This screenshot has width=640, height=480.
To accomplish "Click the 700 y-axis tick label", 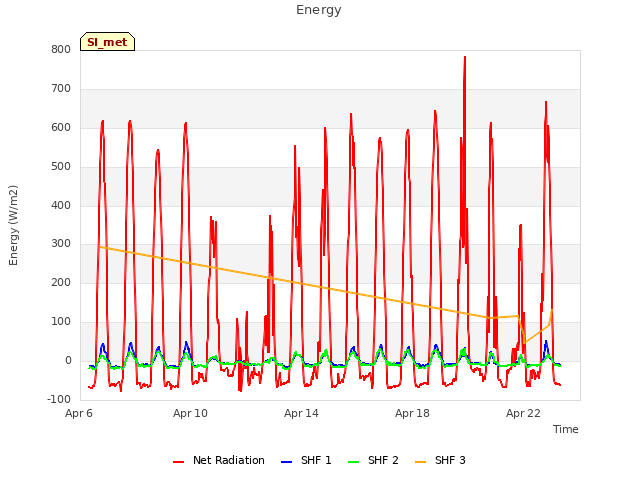I will [x=61, y=89].
